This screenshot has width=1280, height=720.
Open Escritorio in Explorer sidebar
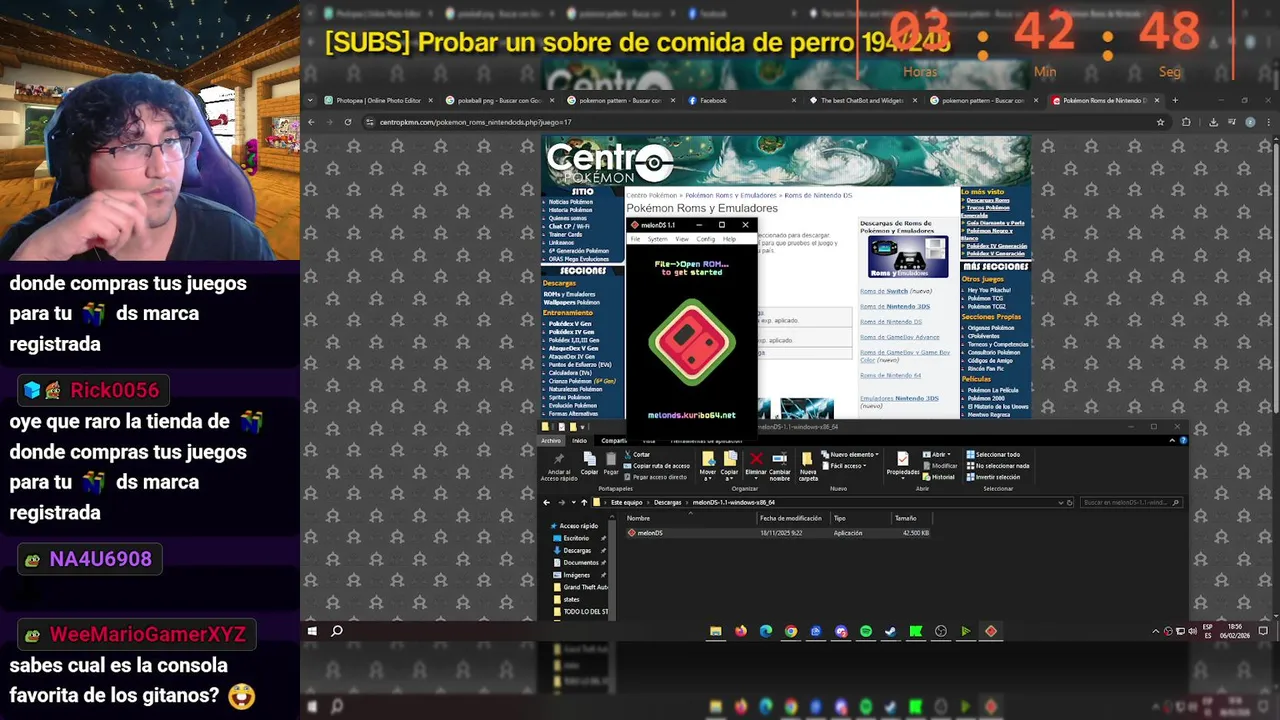pos(576,538)
